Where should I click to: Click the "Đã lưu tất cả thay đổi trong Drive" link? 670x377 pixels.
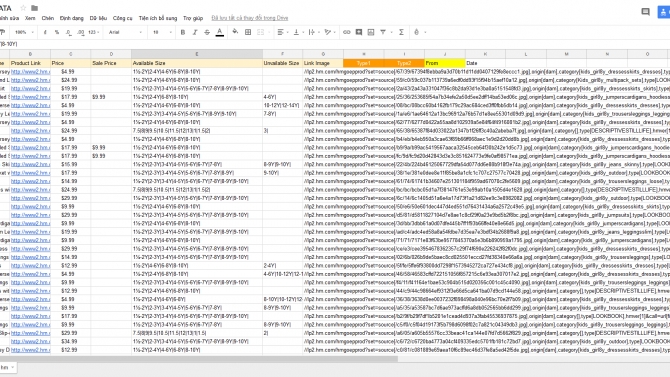tap(250, 18)
